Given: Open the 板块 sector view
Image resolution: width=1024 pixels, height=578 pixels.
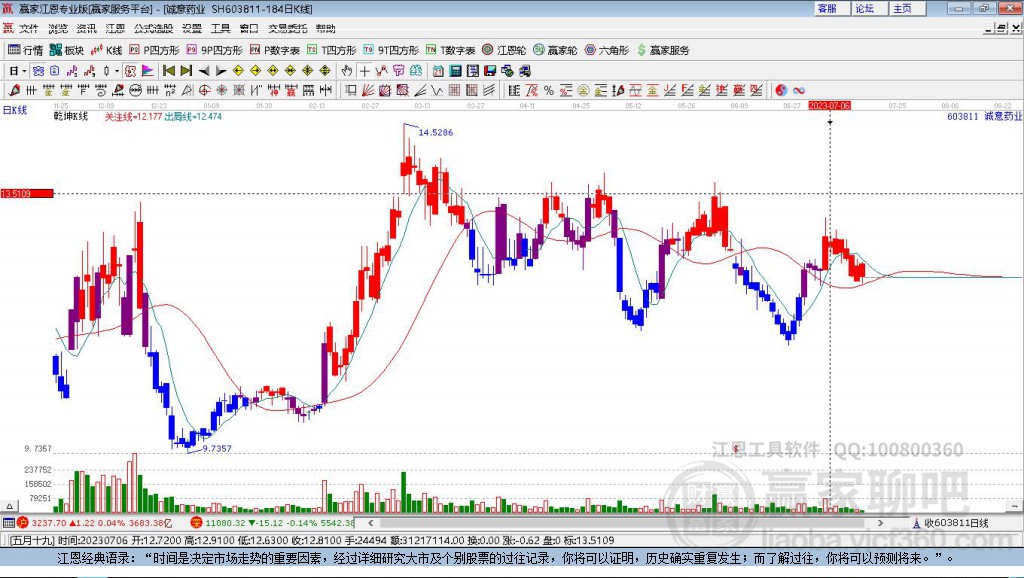Looking at the screenshot, I should click(67, 50).
